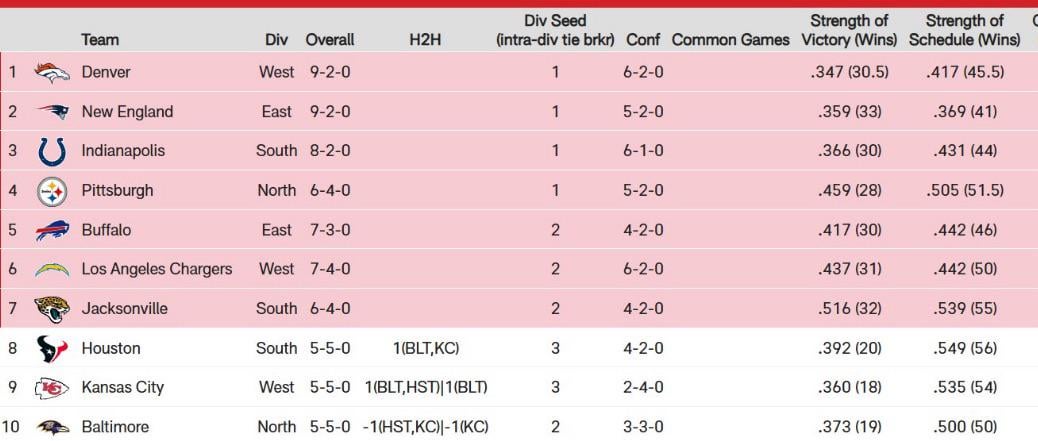Click the Div Seed column header
The width and height of the screenshot is (1038, 441).
[555, 30]
